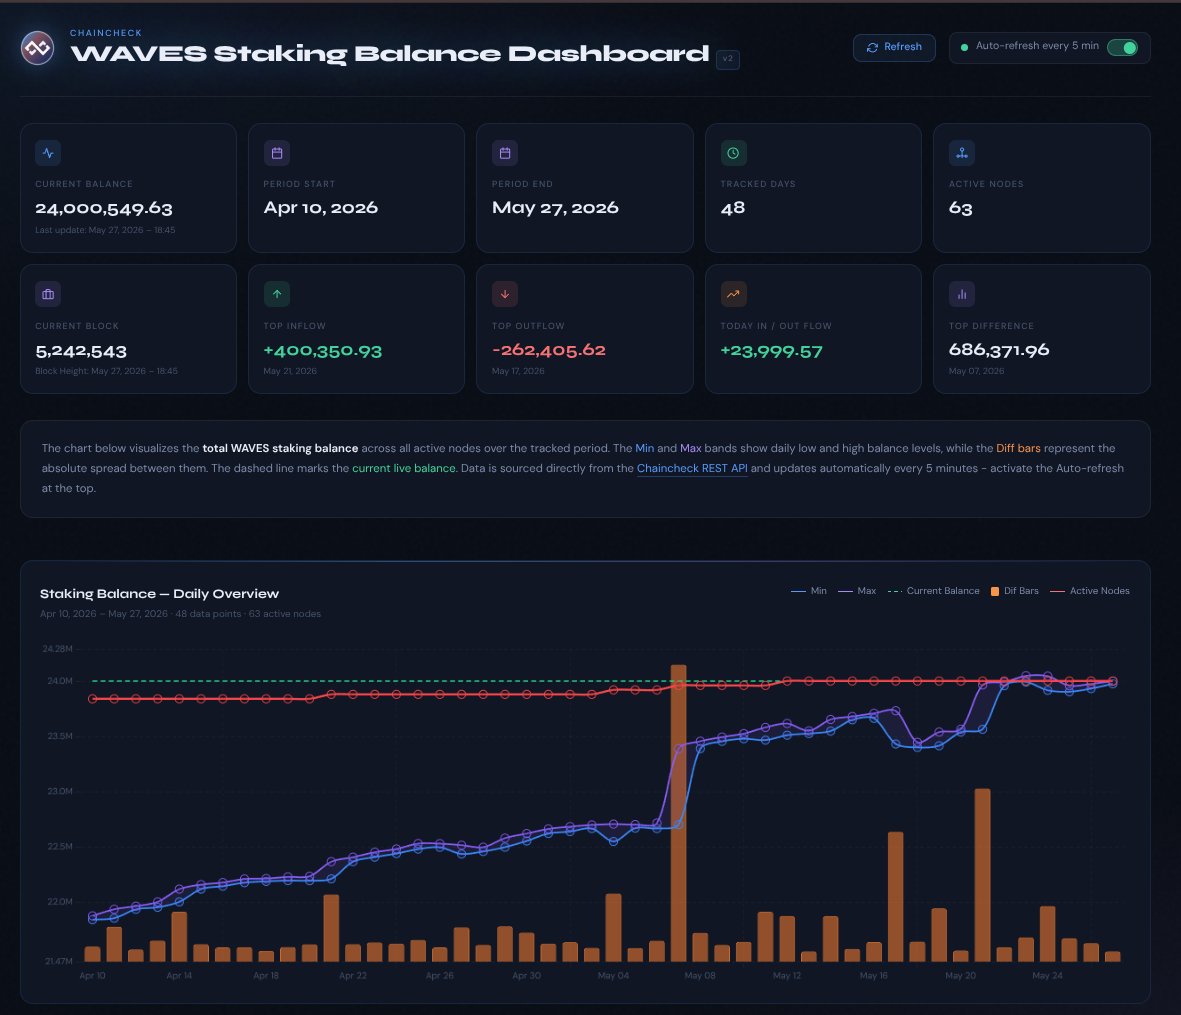1181x1015 pixels.
Task: Click the 686,371.96 top difference value
Action: [x=999, y=349]
